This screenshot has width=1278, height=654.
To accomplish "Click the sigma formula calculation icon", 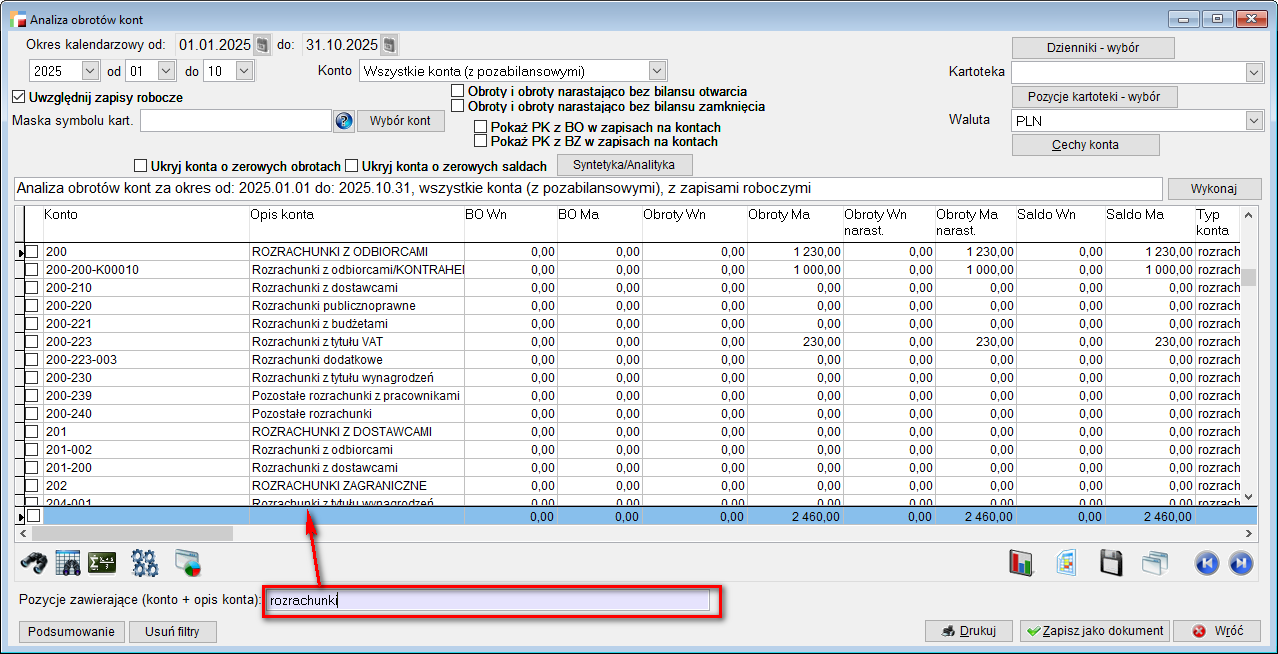I will tap(102, 563).
